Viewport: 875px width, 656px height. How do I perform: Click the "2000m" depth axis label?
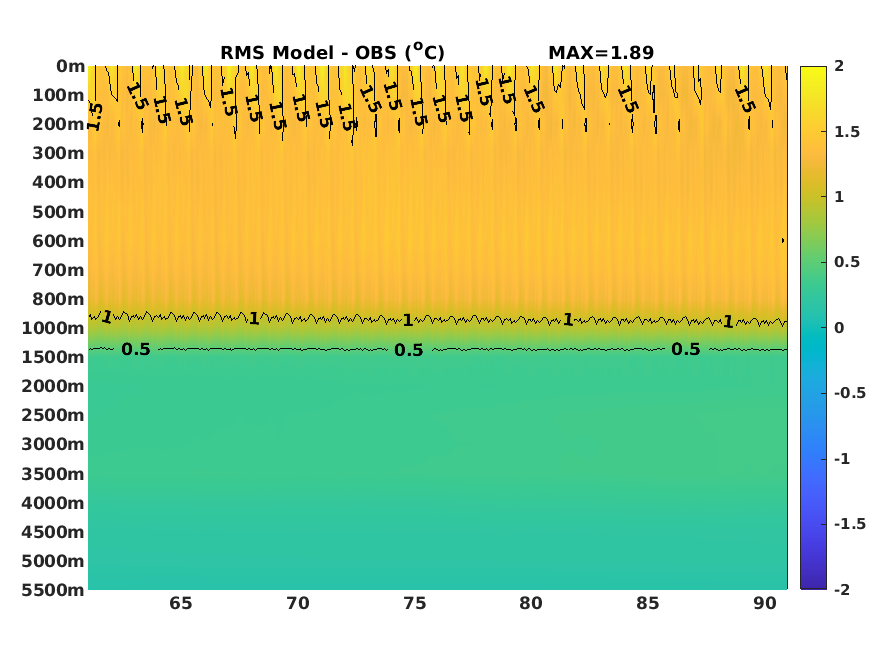pos(53,386)
